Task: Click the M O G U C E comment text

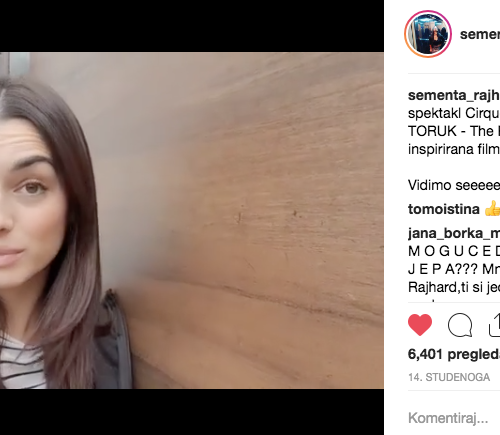Action: pyautogui.click(x=454, y=251)
